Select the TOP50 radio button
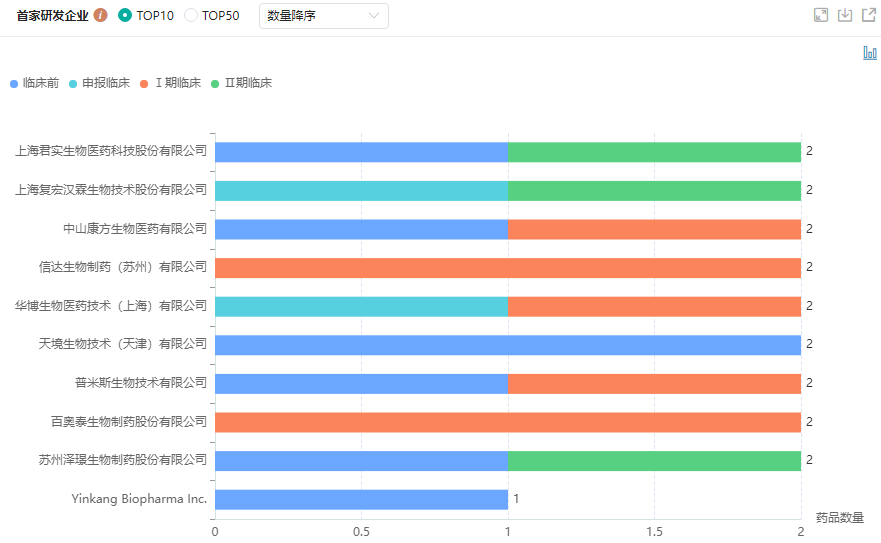 (x=191, y=16)
